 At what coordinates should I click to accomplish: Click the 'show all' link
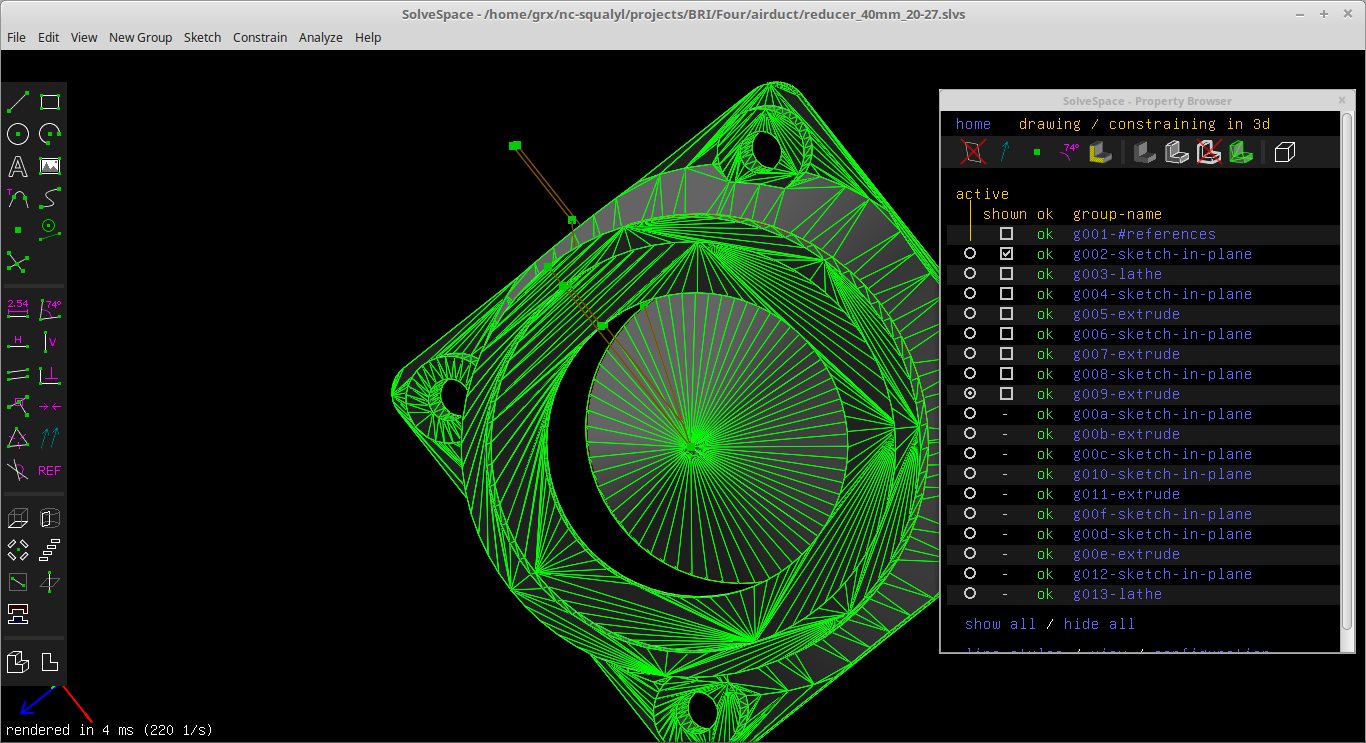pos(1000,624)
